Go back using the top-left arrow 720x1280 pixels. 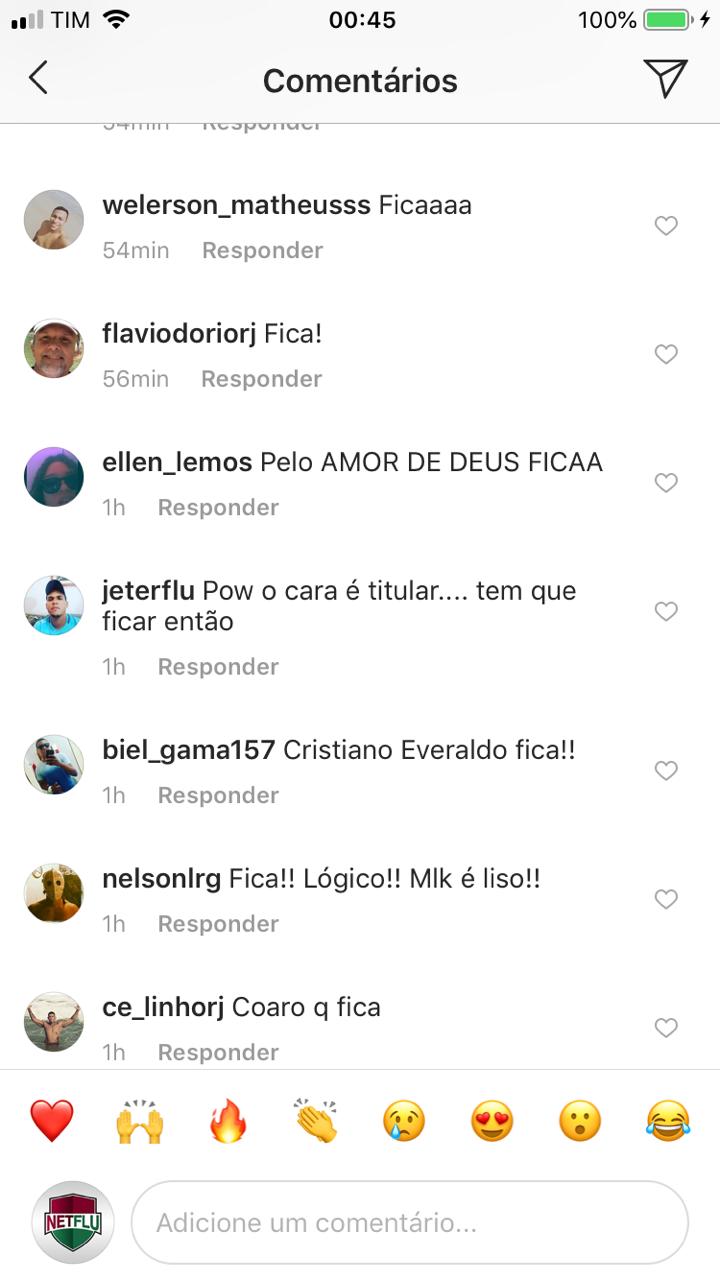(38, 78)
